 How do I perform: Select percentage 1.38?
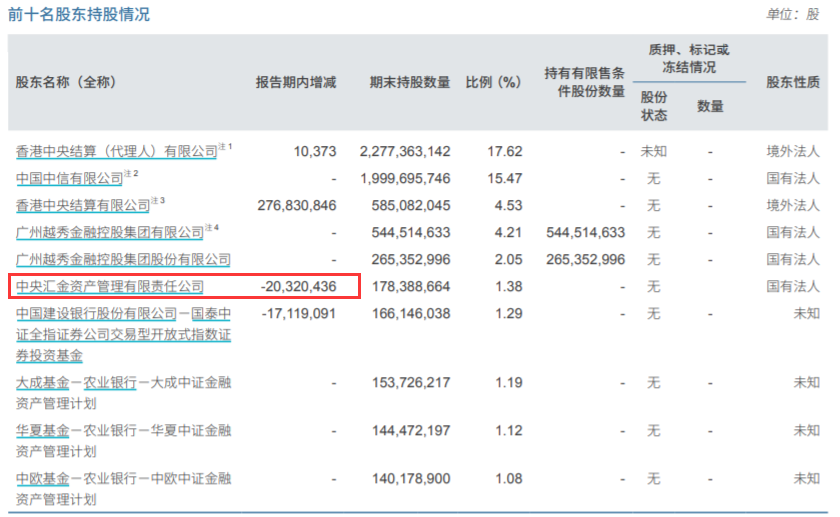tap(508, 287)
